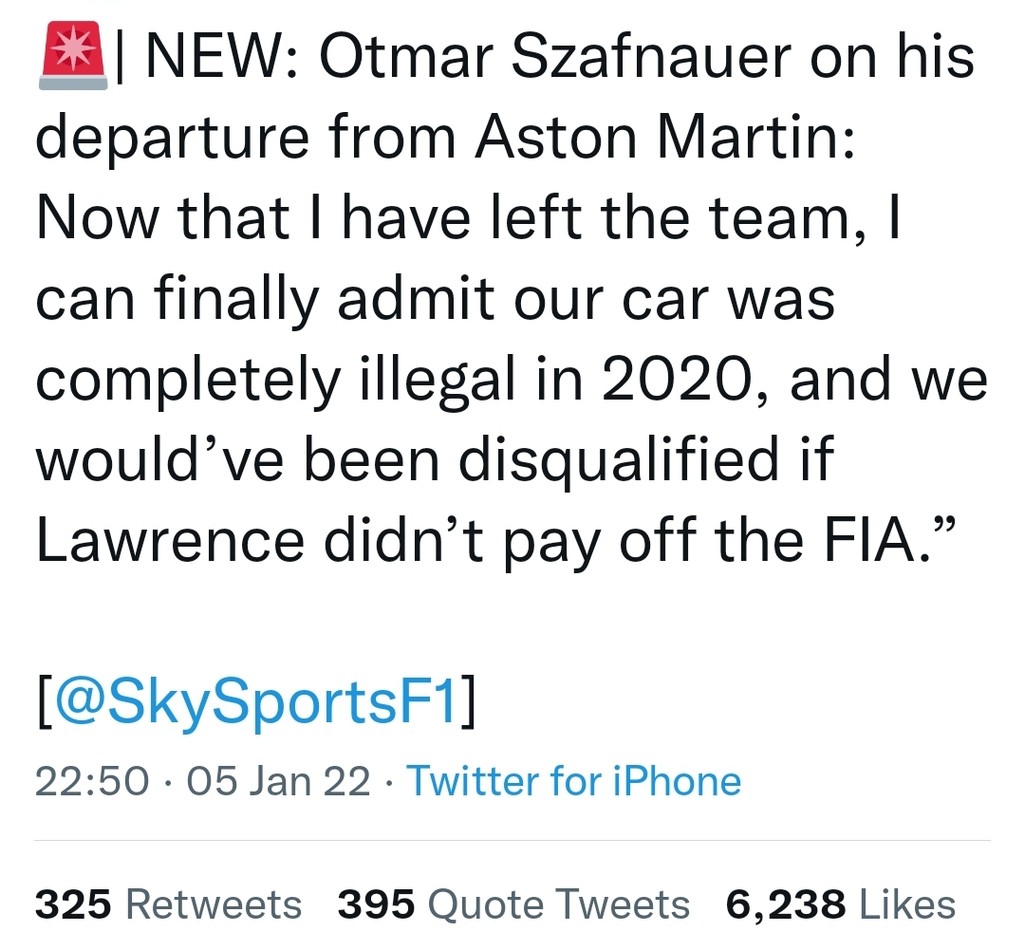Click the words Aston Martin
This screenshot has width=1024, height=928.
pos(664,136)
